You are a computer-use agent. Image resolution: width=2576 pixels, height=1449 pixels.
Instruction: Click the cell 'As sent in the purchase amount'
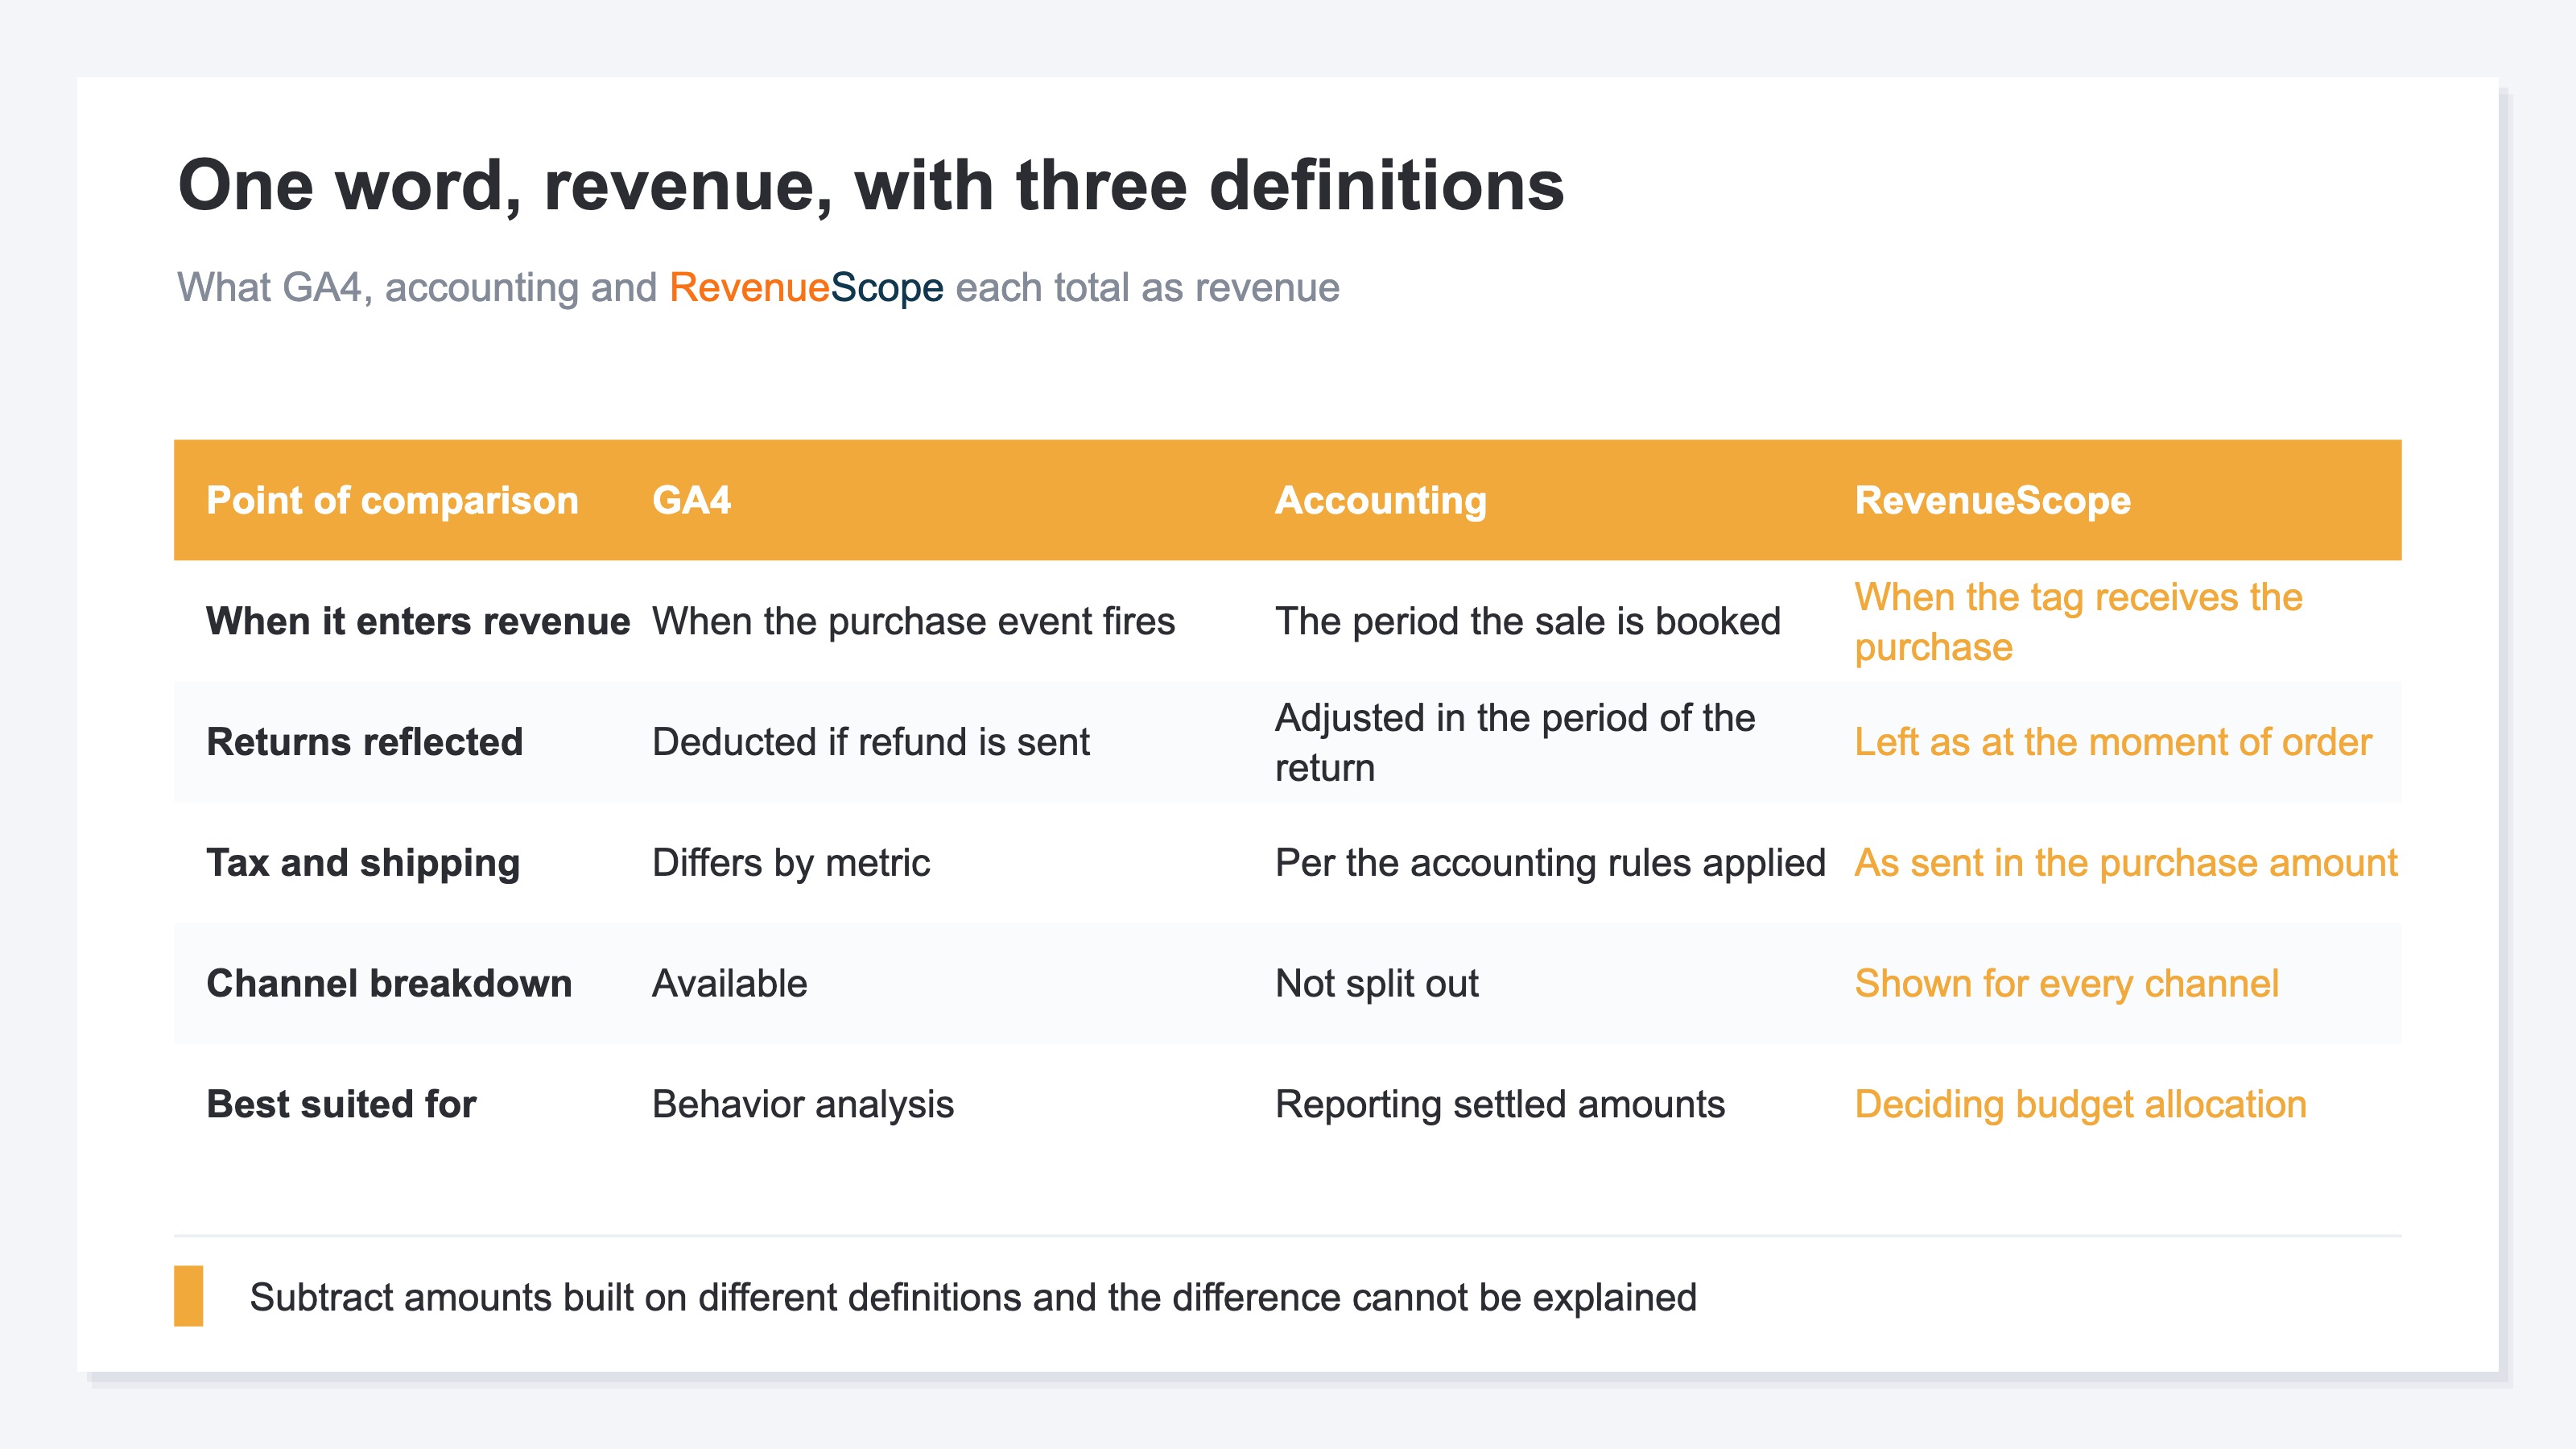(x=2126, y=863)
